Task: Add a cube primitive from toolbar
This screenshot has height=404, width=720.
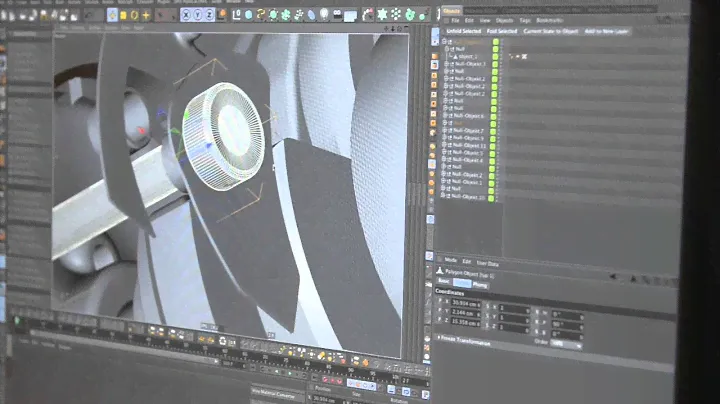Action: point(247,15)
